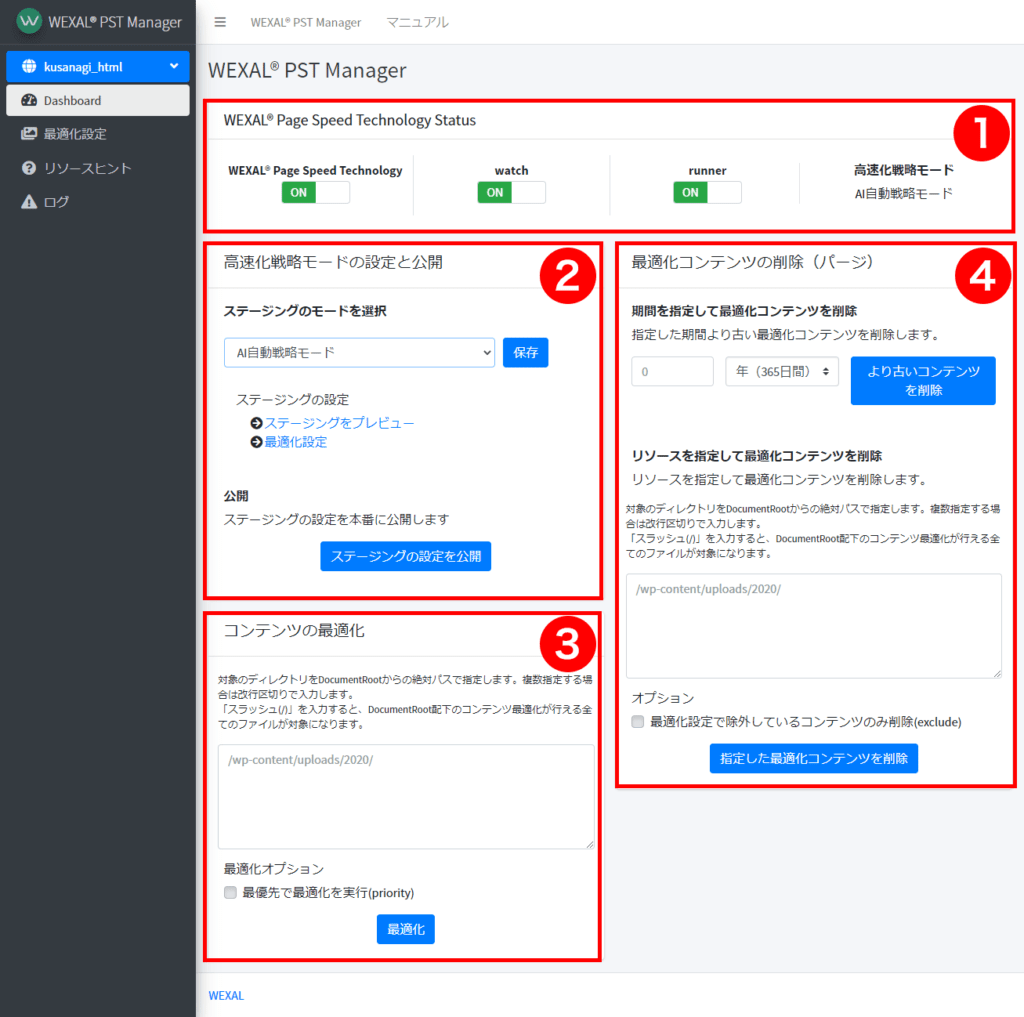Click WEXAL Page Speed Technology Status heading
The height and width of the screenshot is (1017, 1024).
pos(349,120)
